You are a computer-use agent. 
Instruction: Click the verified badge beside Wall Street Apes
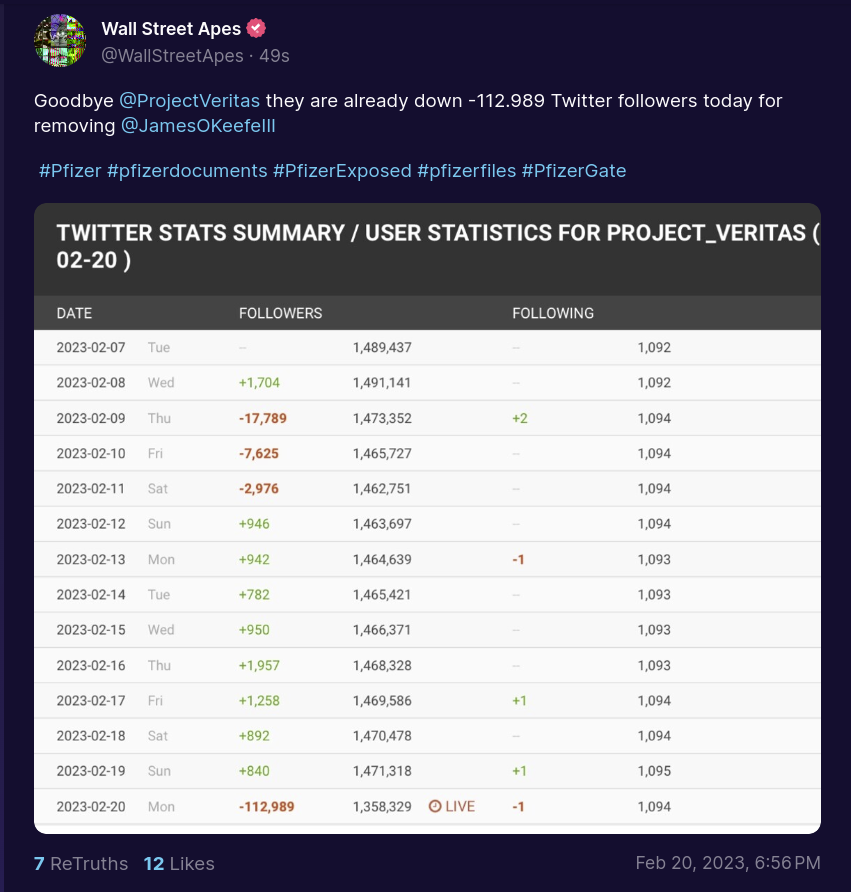coord(256,28)
